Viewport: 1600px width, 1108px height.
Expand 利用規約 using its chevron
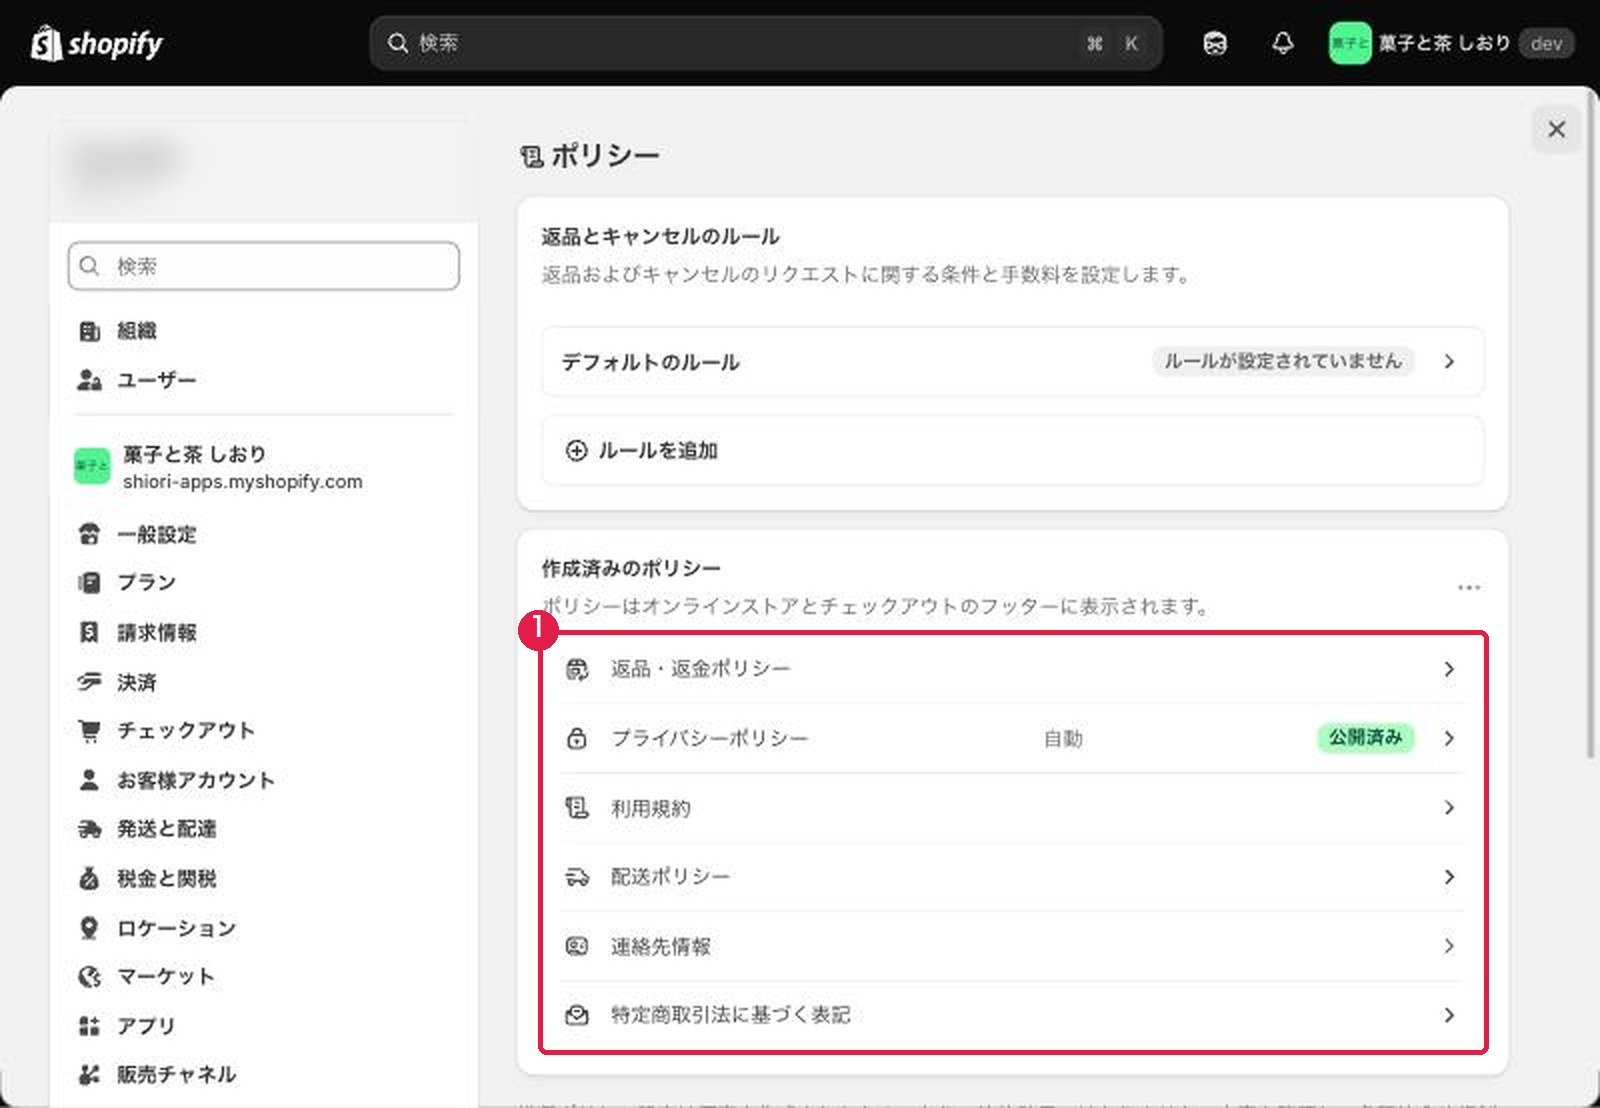pyautogui.click(x=1449, y=808)
